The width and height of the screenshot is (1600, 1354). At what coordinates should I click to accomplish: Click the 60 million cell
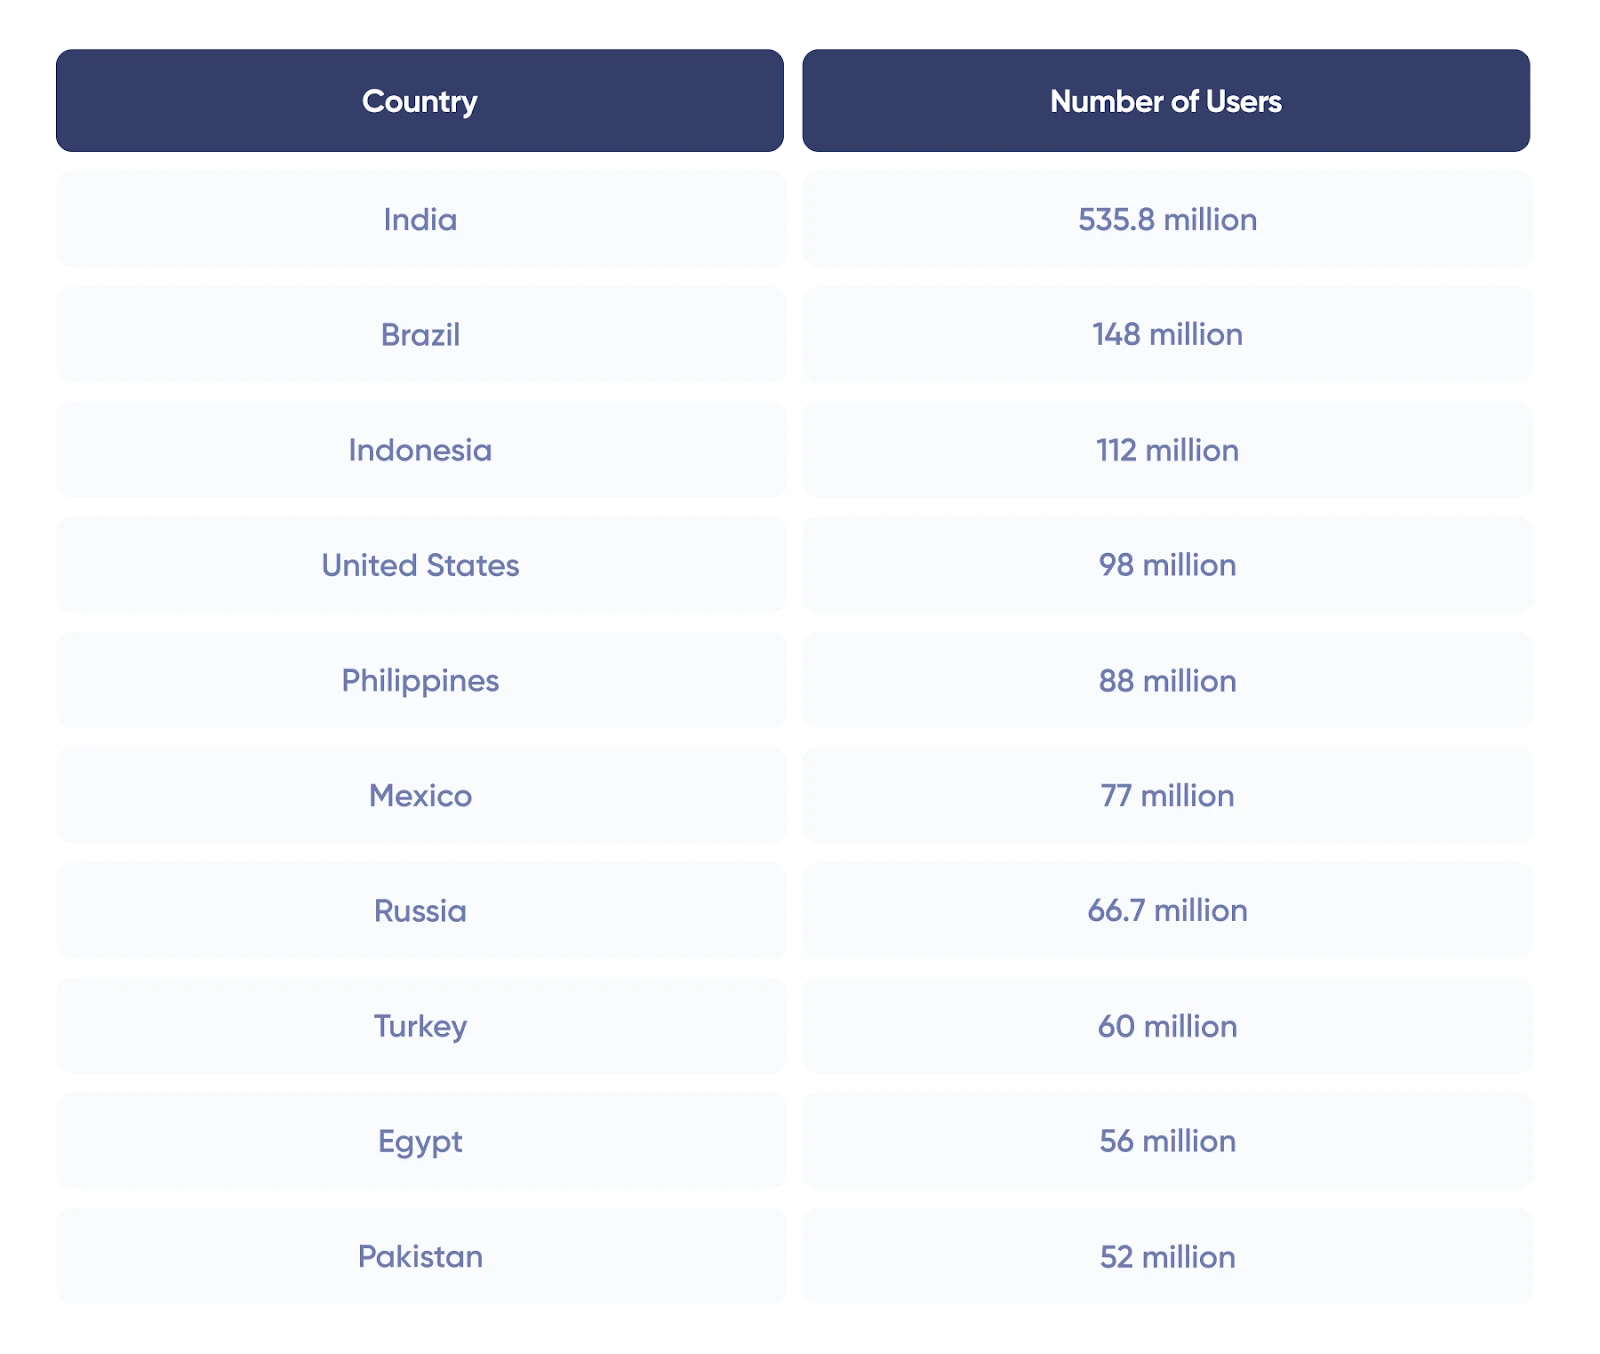tap(1167, 1026)
